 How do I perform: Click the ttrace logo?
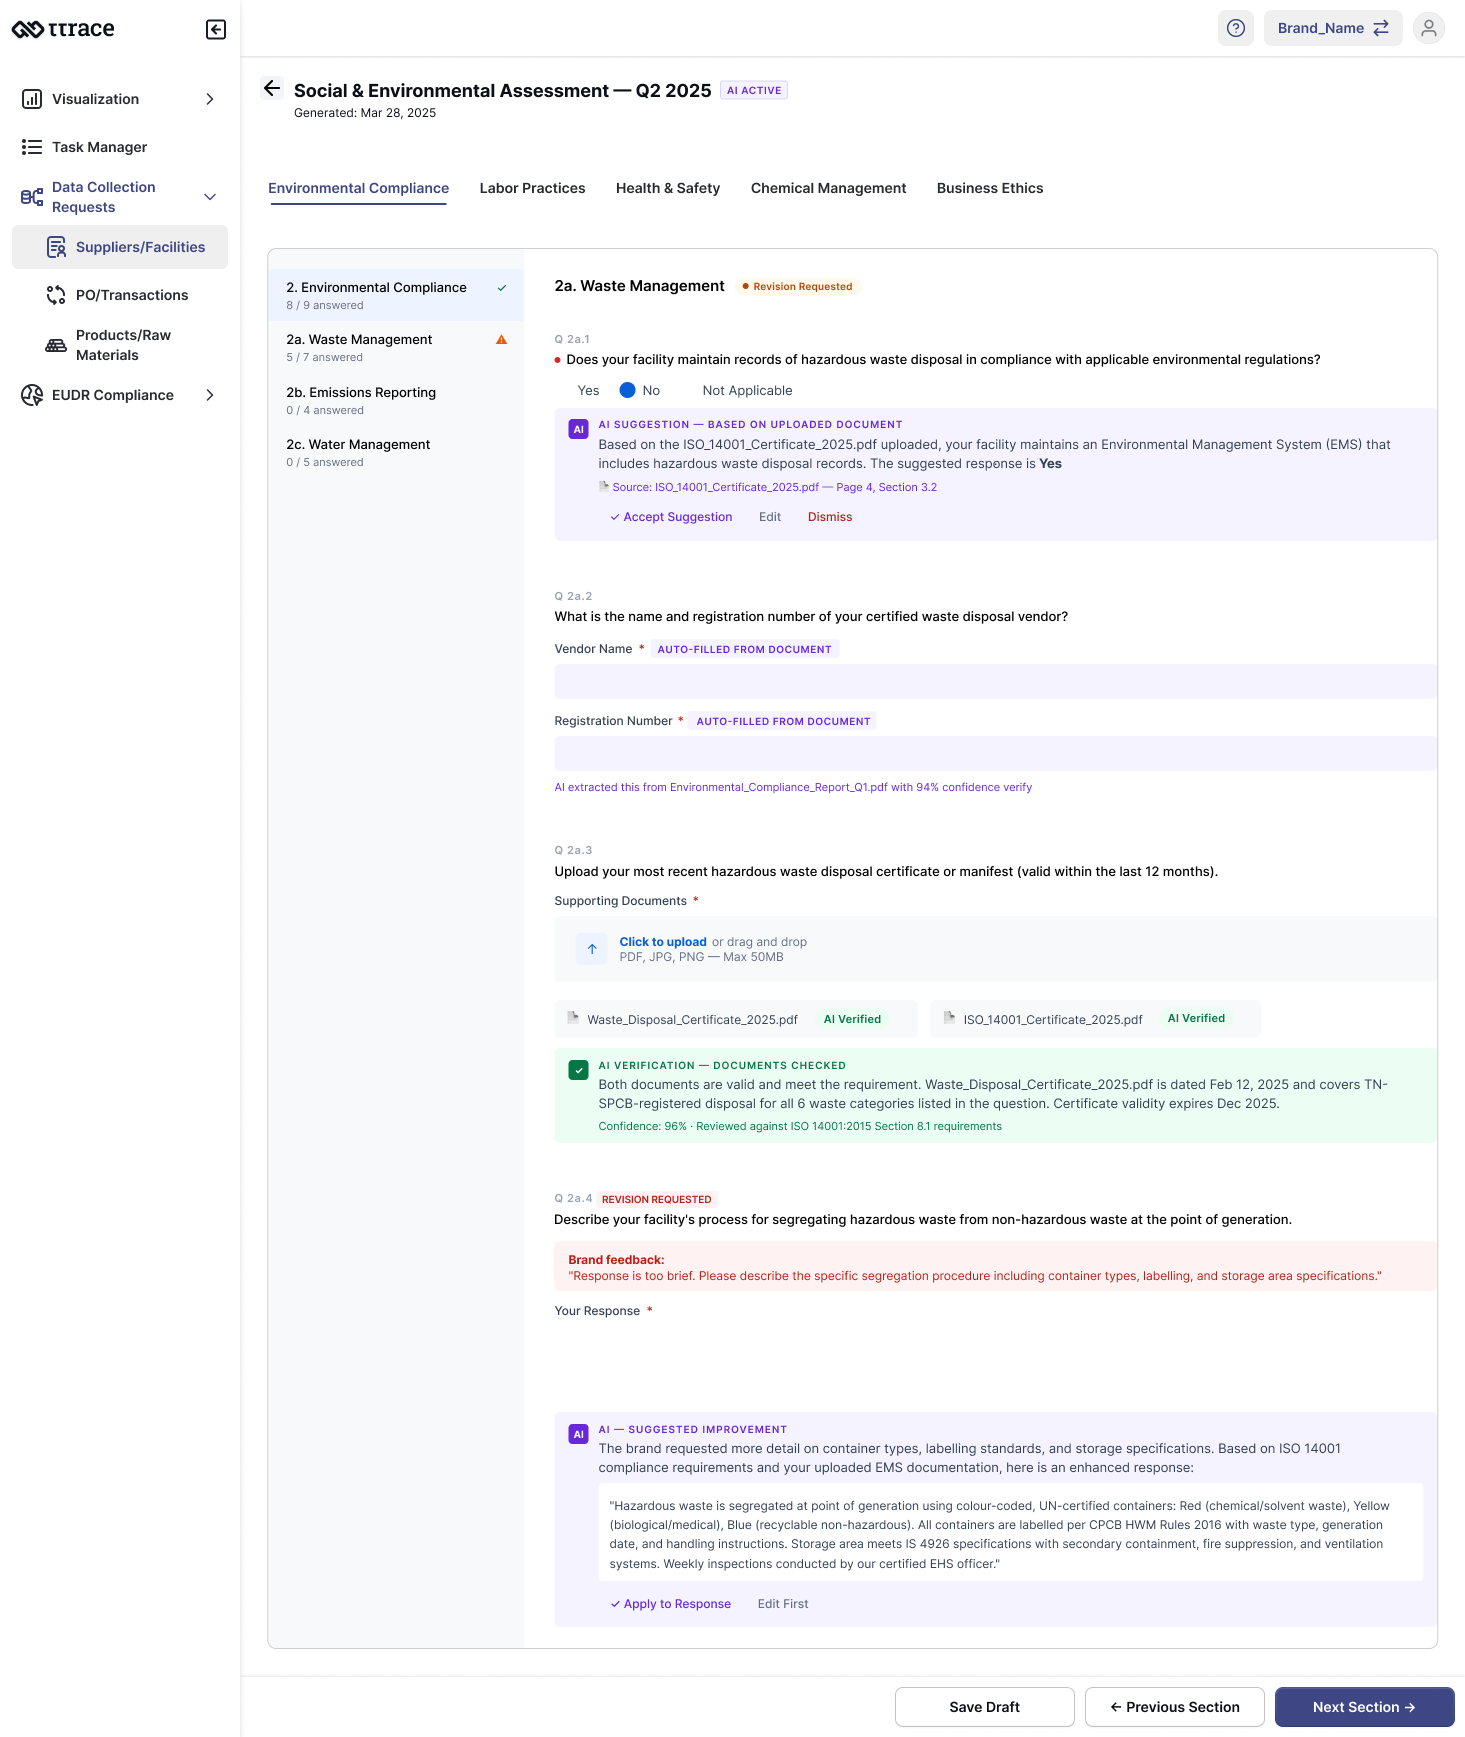63,29
